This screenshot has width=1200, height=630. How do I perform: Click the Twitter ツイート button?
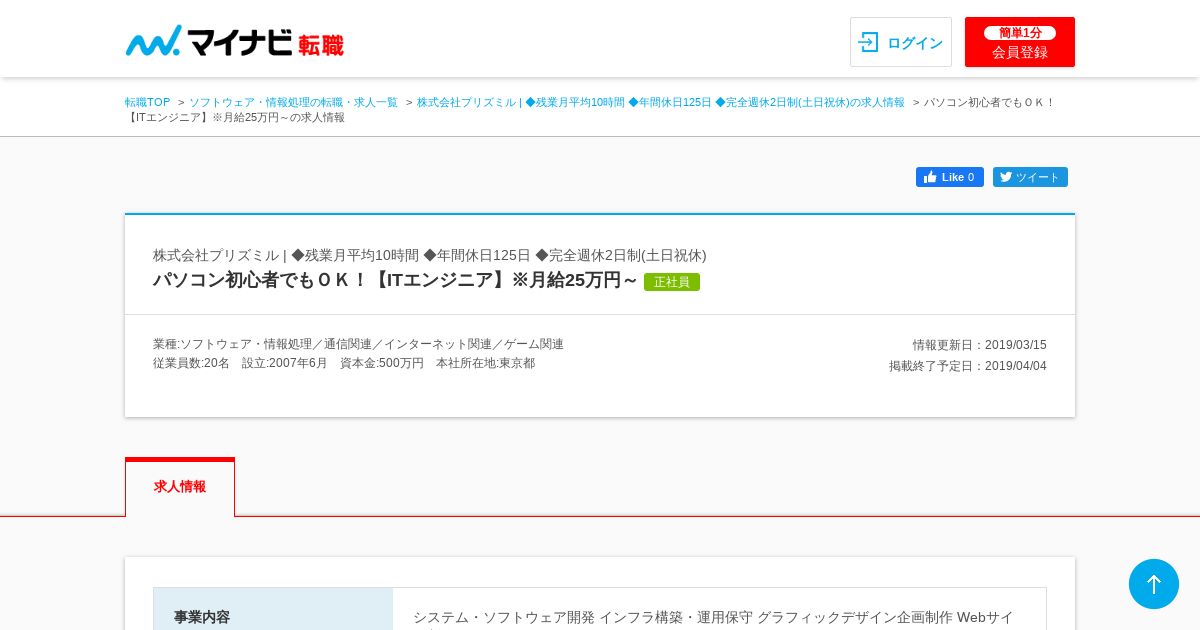click(1030, 177)
